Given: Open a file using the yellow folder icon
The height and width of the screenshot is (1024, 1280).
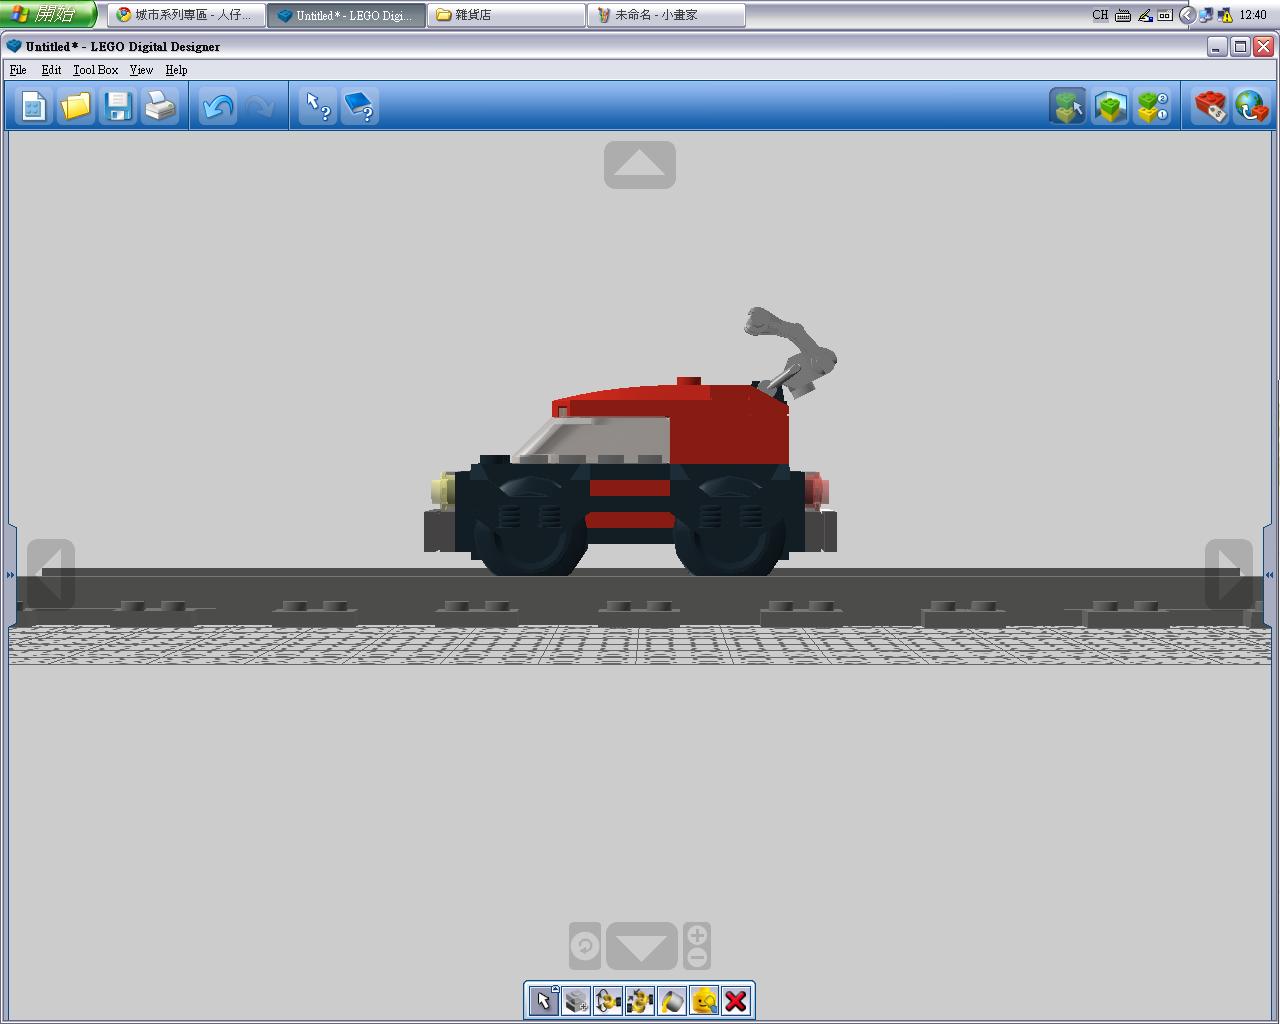Looking at the screenshot, I should (x=75, y=106).
